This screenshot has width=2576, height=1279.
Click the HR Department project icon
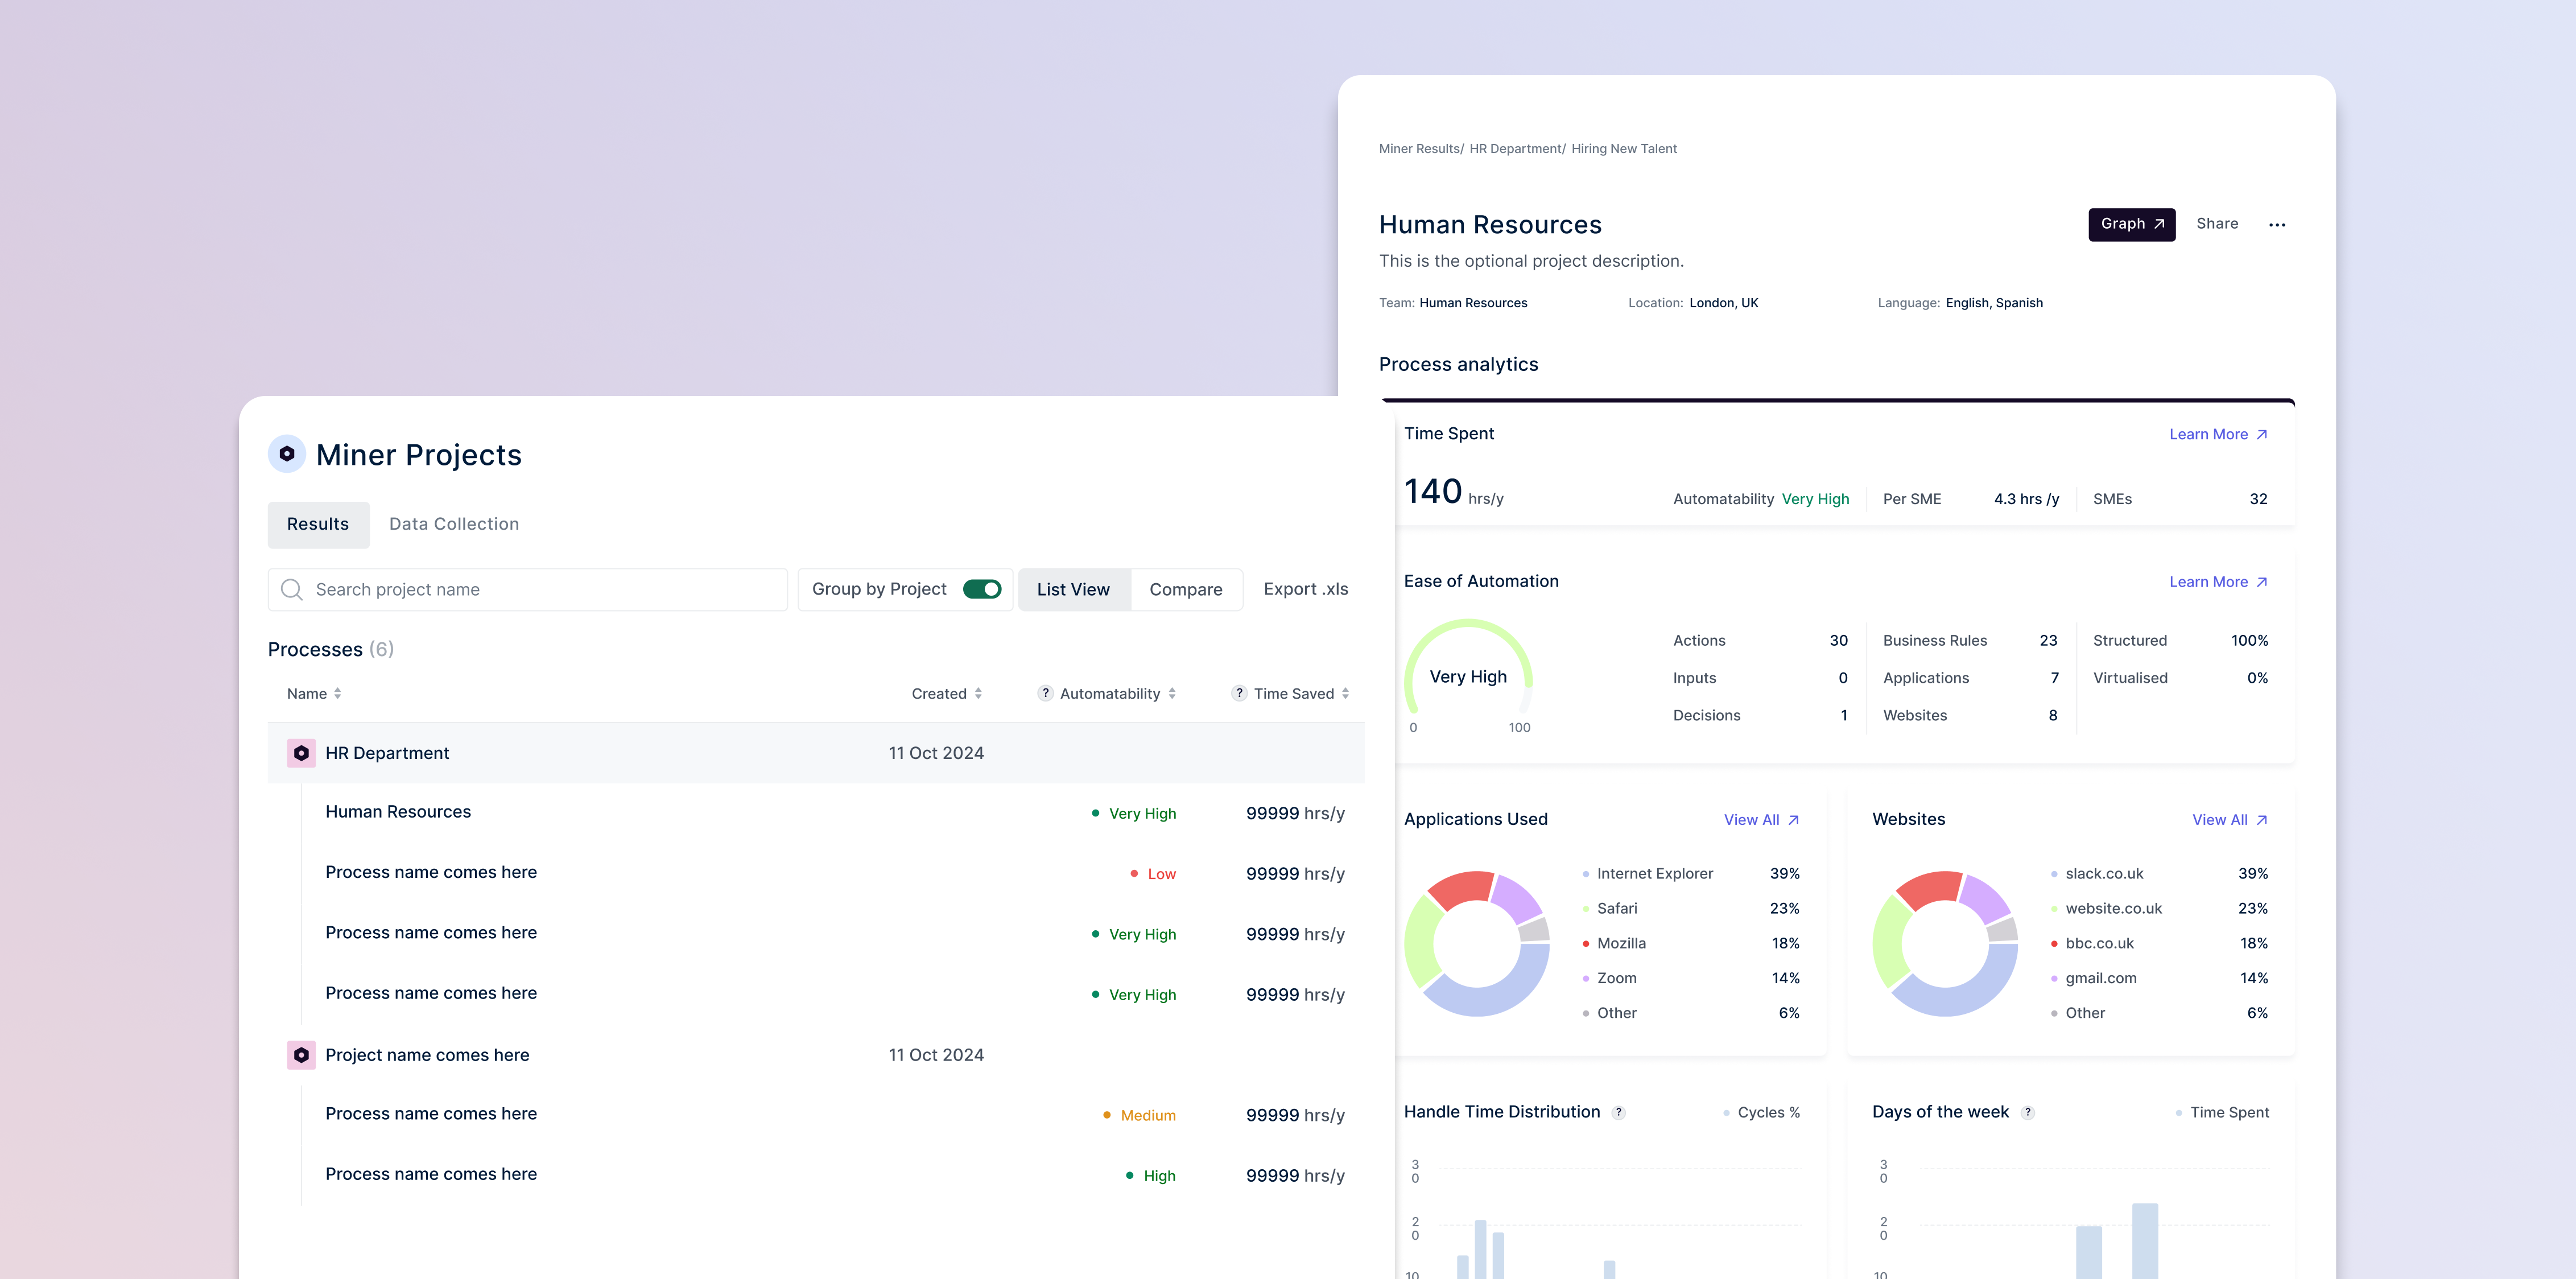point(301,753)
